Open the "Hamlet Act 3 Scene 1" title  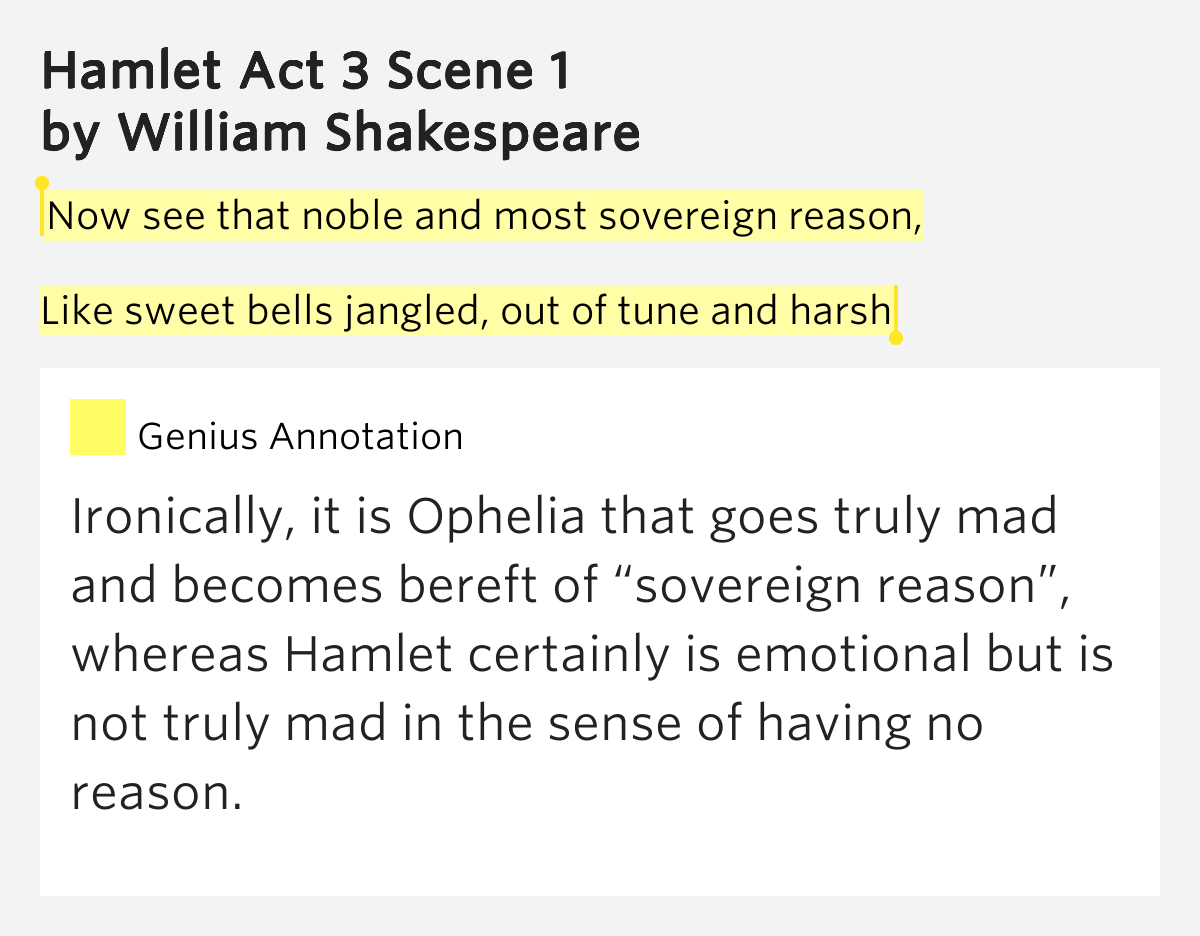point(306,71)
